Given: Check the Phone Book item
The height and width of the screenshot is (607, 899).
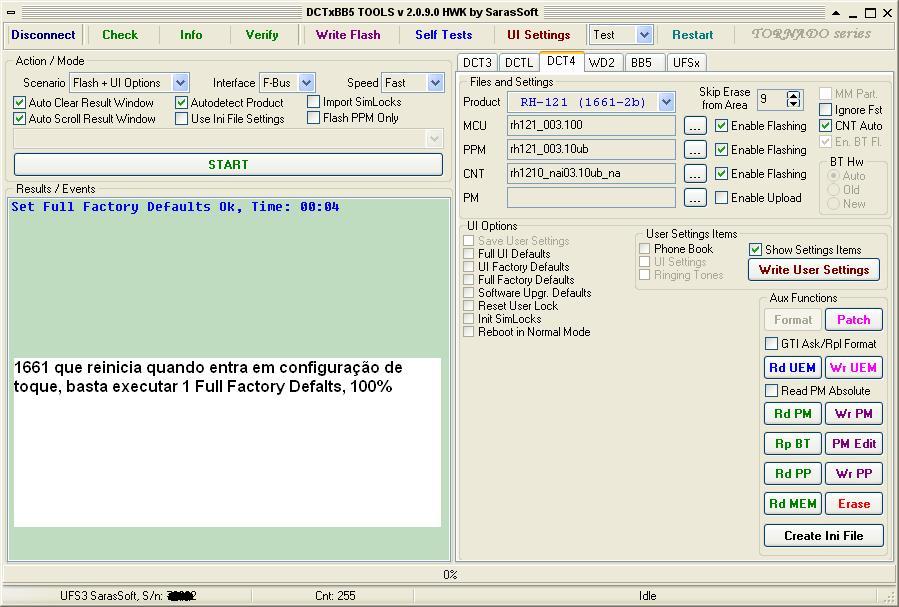Looking at the screenshot, I should tap(645, 249).
